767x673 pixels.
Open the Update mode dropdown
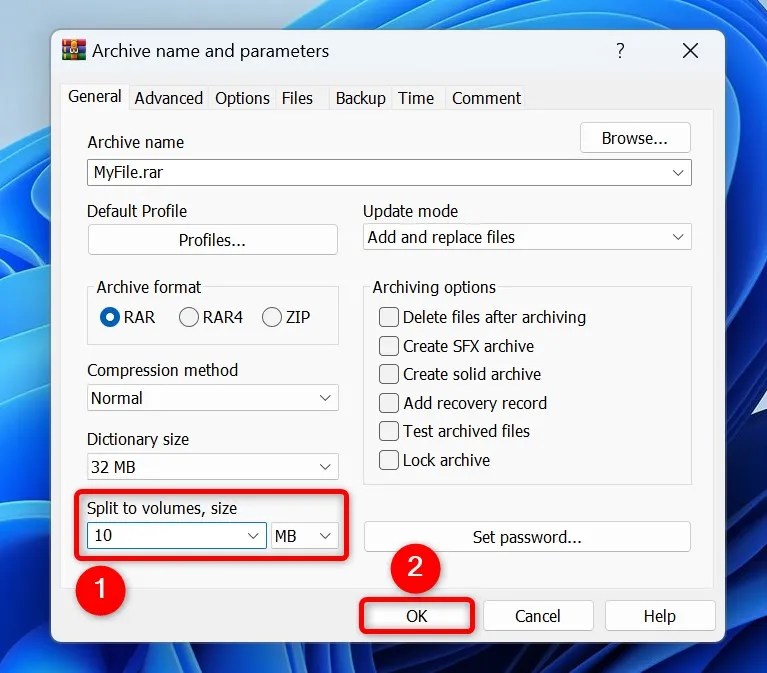pyautogui.click(x=527, y=237)
